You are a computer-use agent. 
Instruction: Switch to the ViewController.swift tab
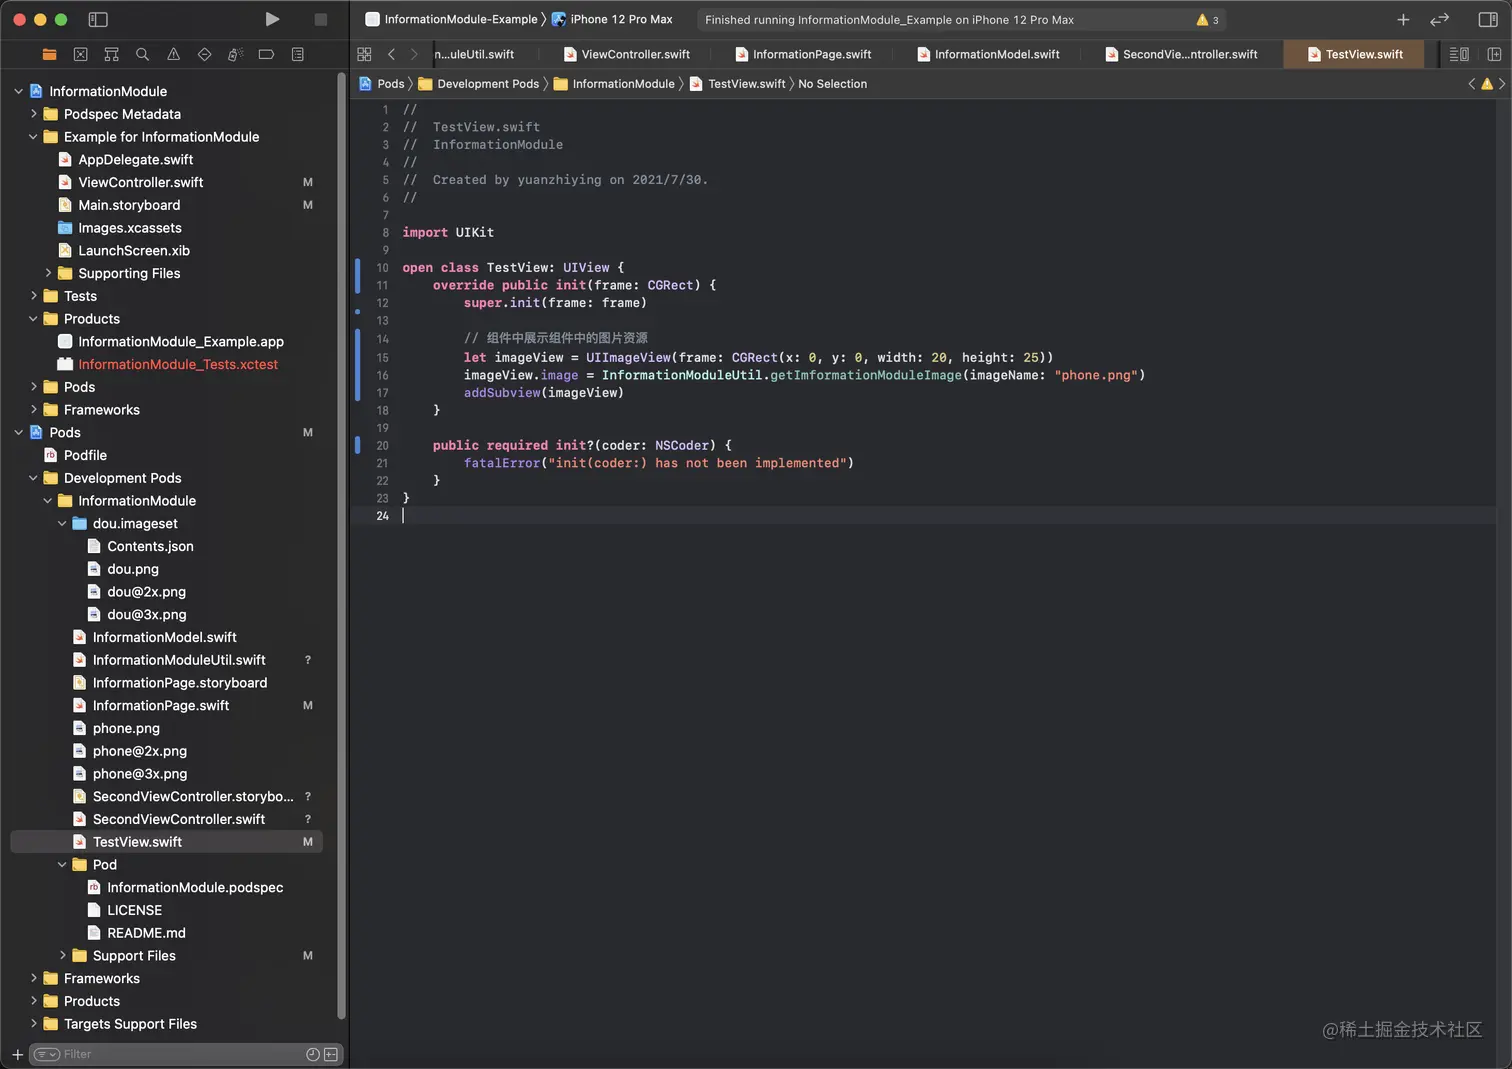[x=627, y=54]
